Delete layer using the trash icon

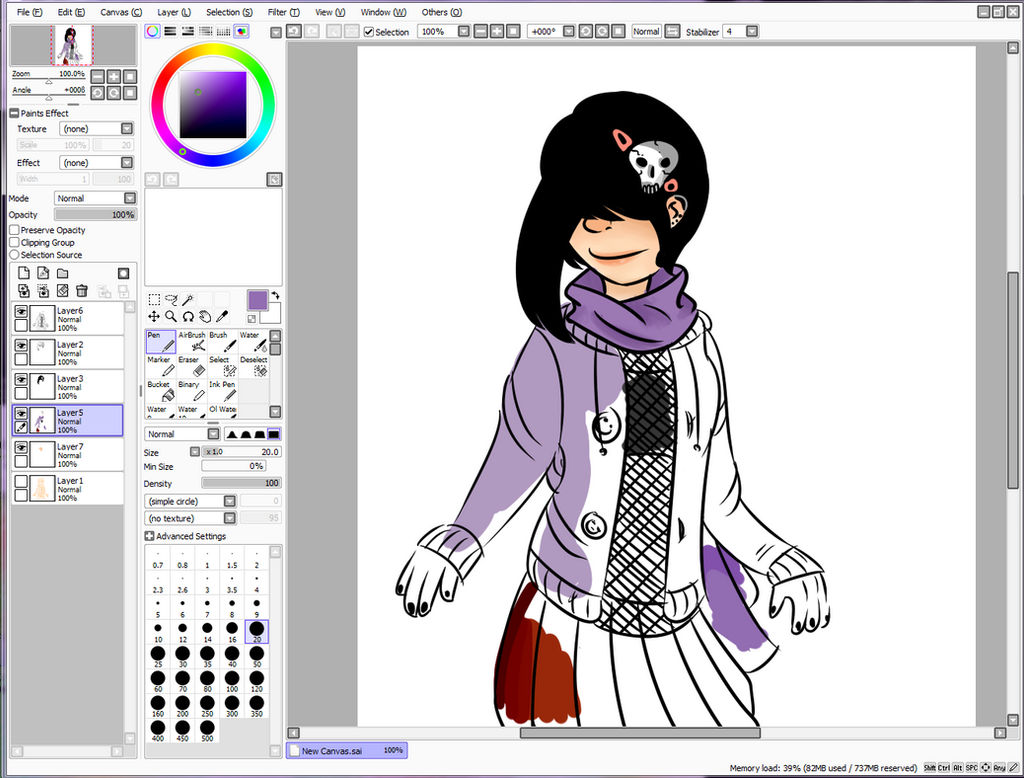click(82, 291)
